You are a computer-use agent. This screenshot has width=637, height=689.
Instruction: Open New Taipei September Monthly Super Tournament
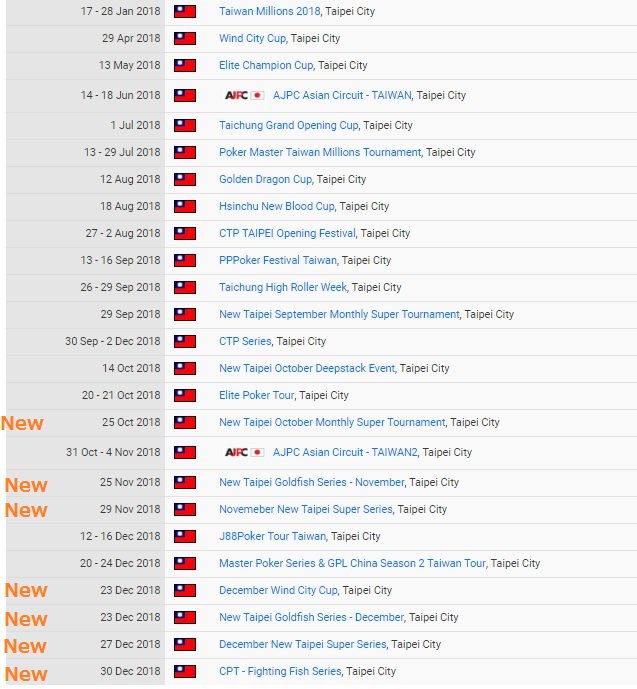(340, 314)
